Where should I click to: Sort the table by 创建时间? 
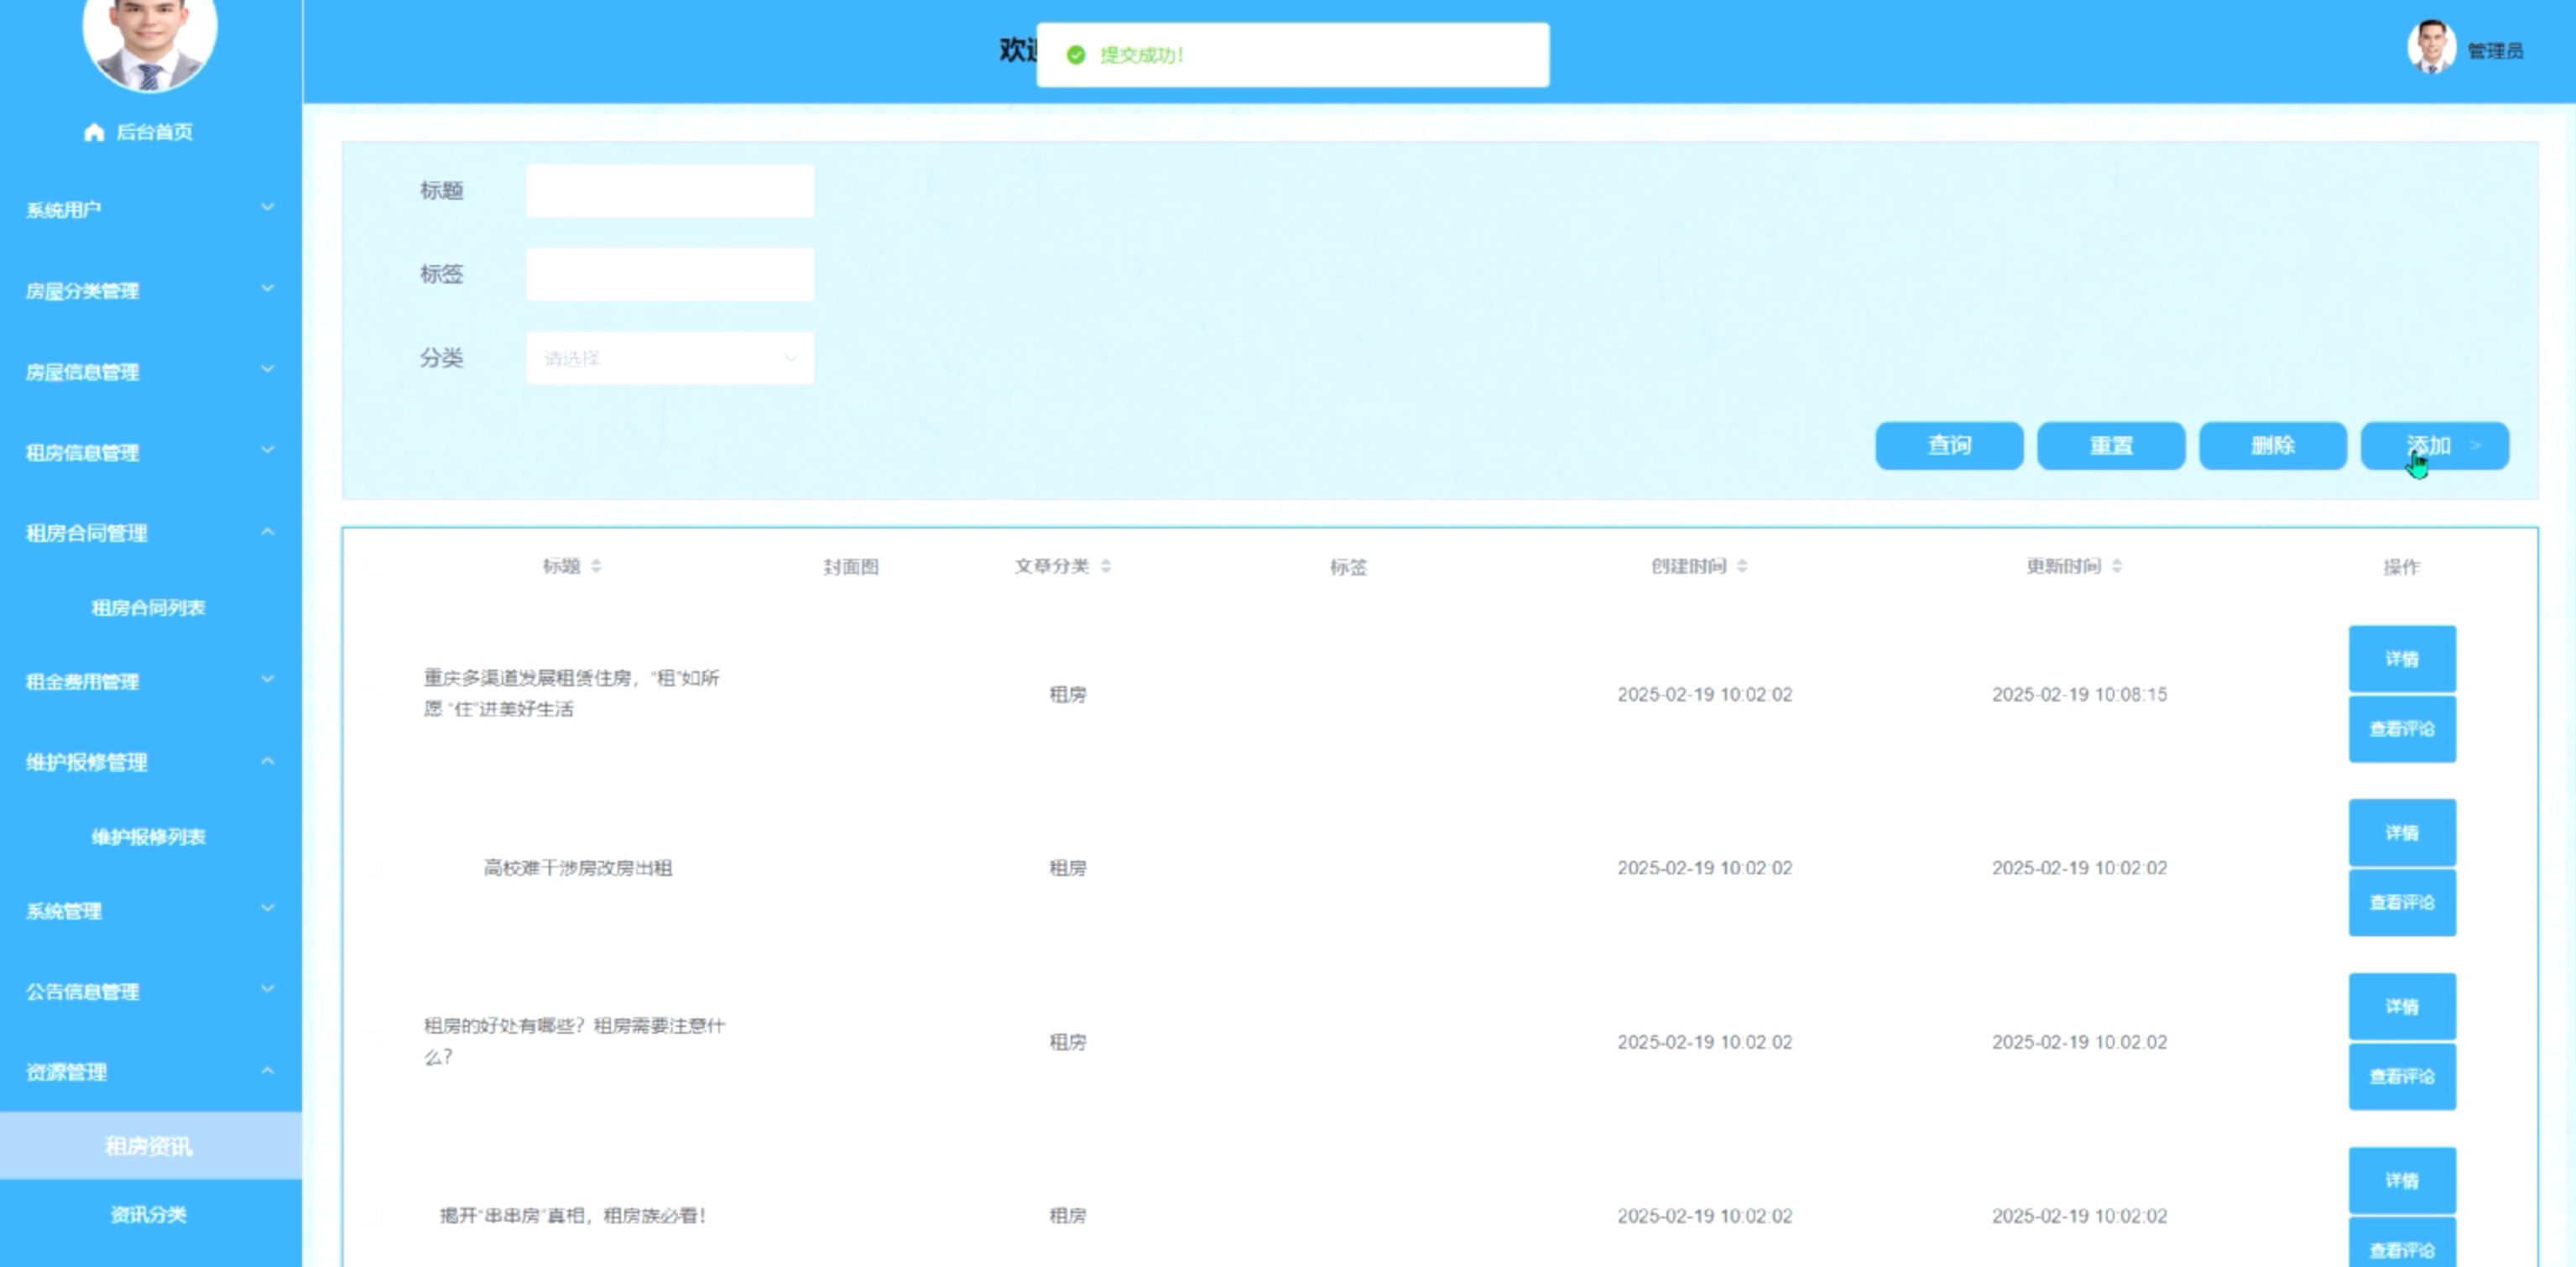click(x=1742, y=566)
